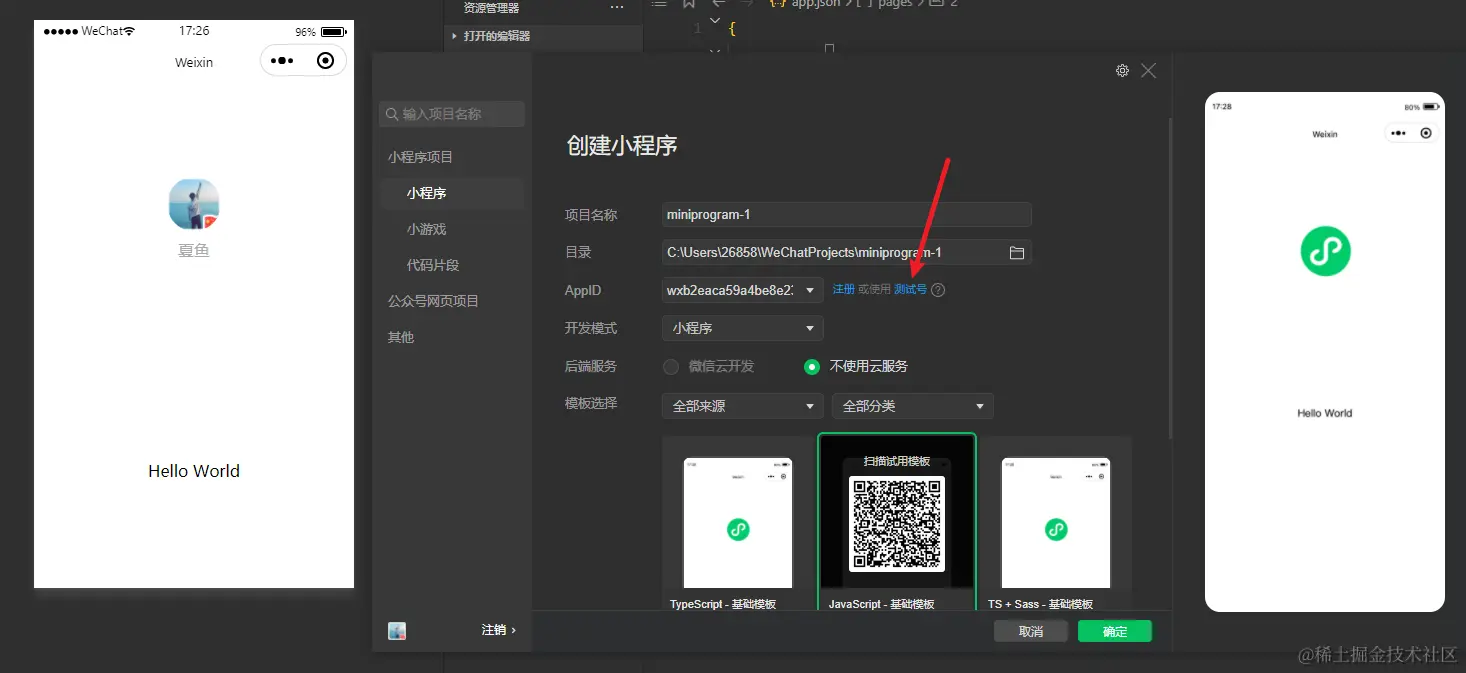Click the 确定 confirm button

1115,631
